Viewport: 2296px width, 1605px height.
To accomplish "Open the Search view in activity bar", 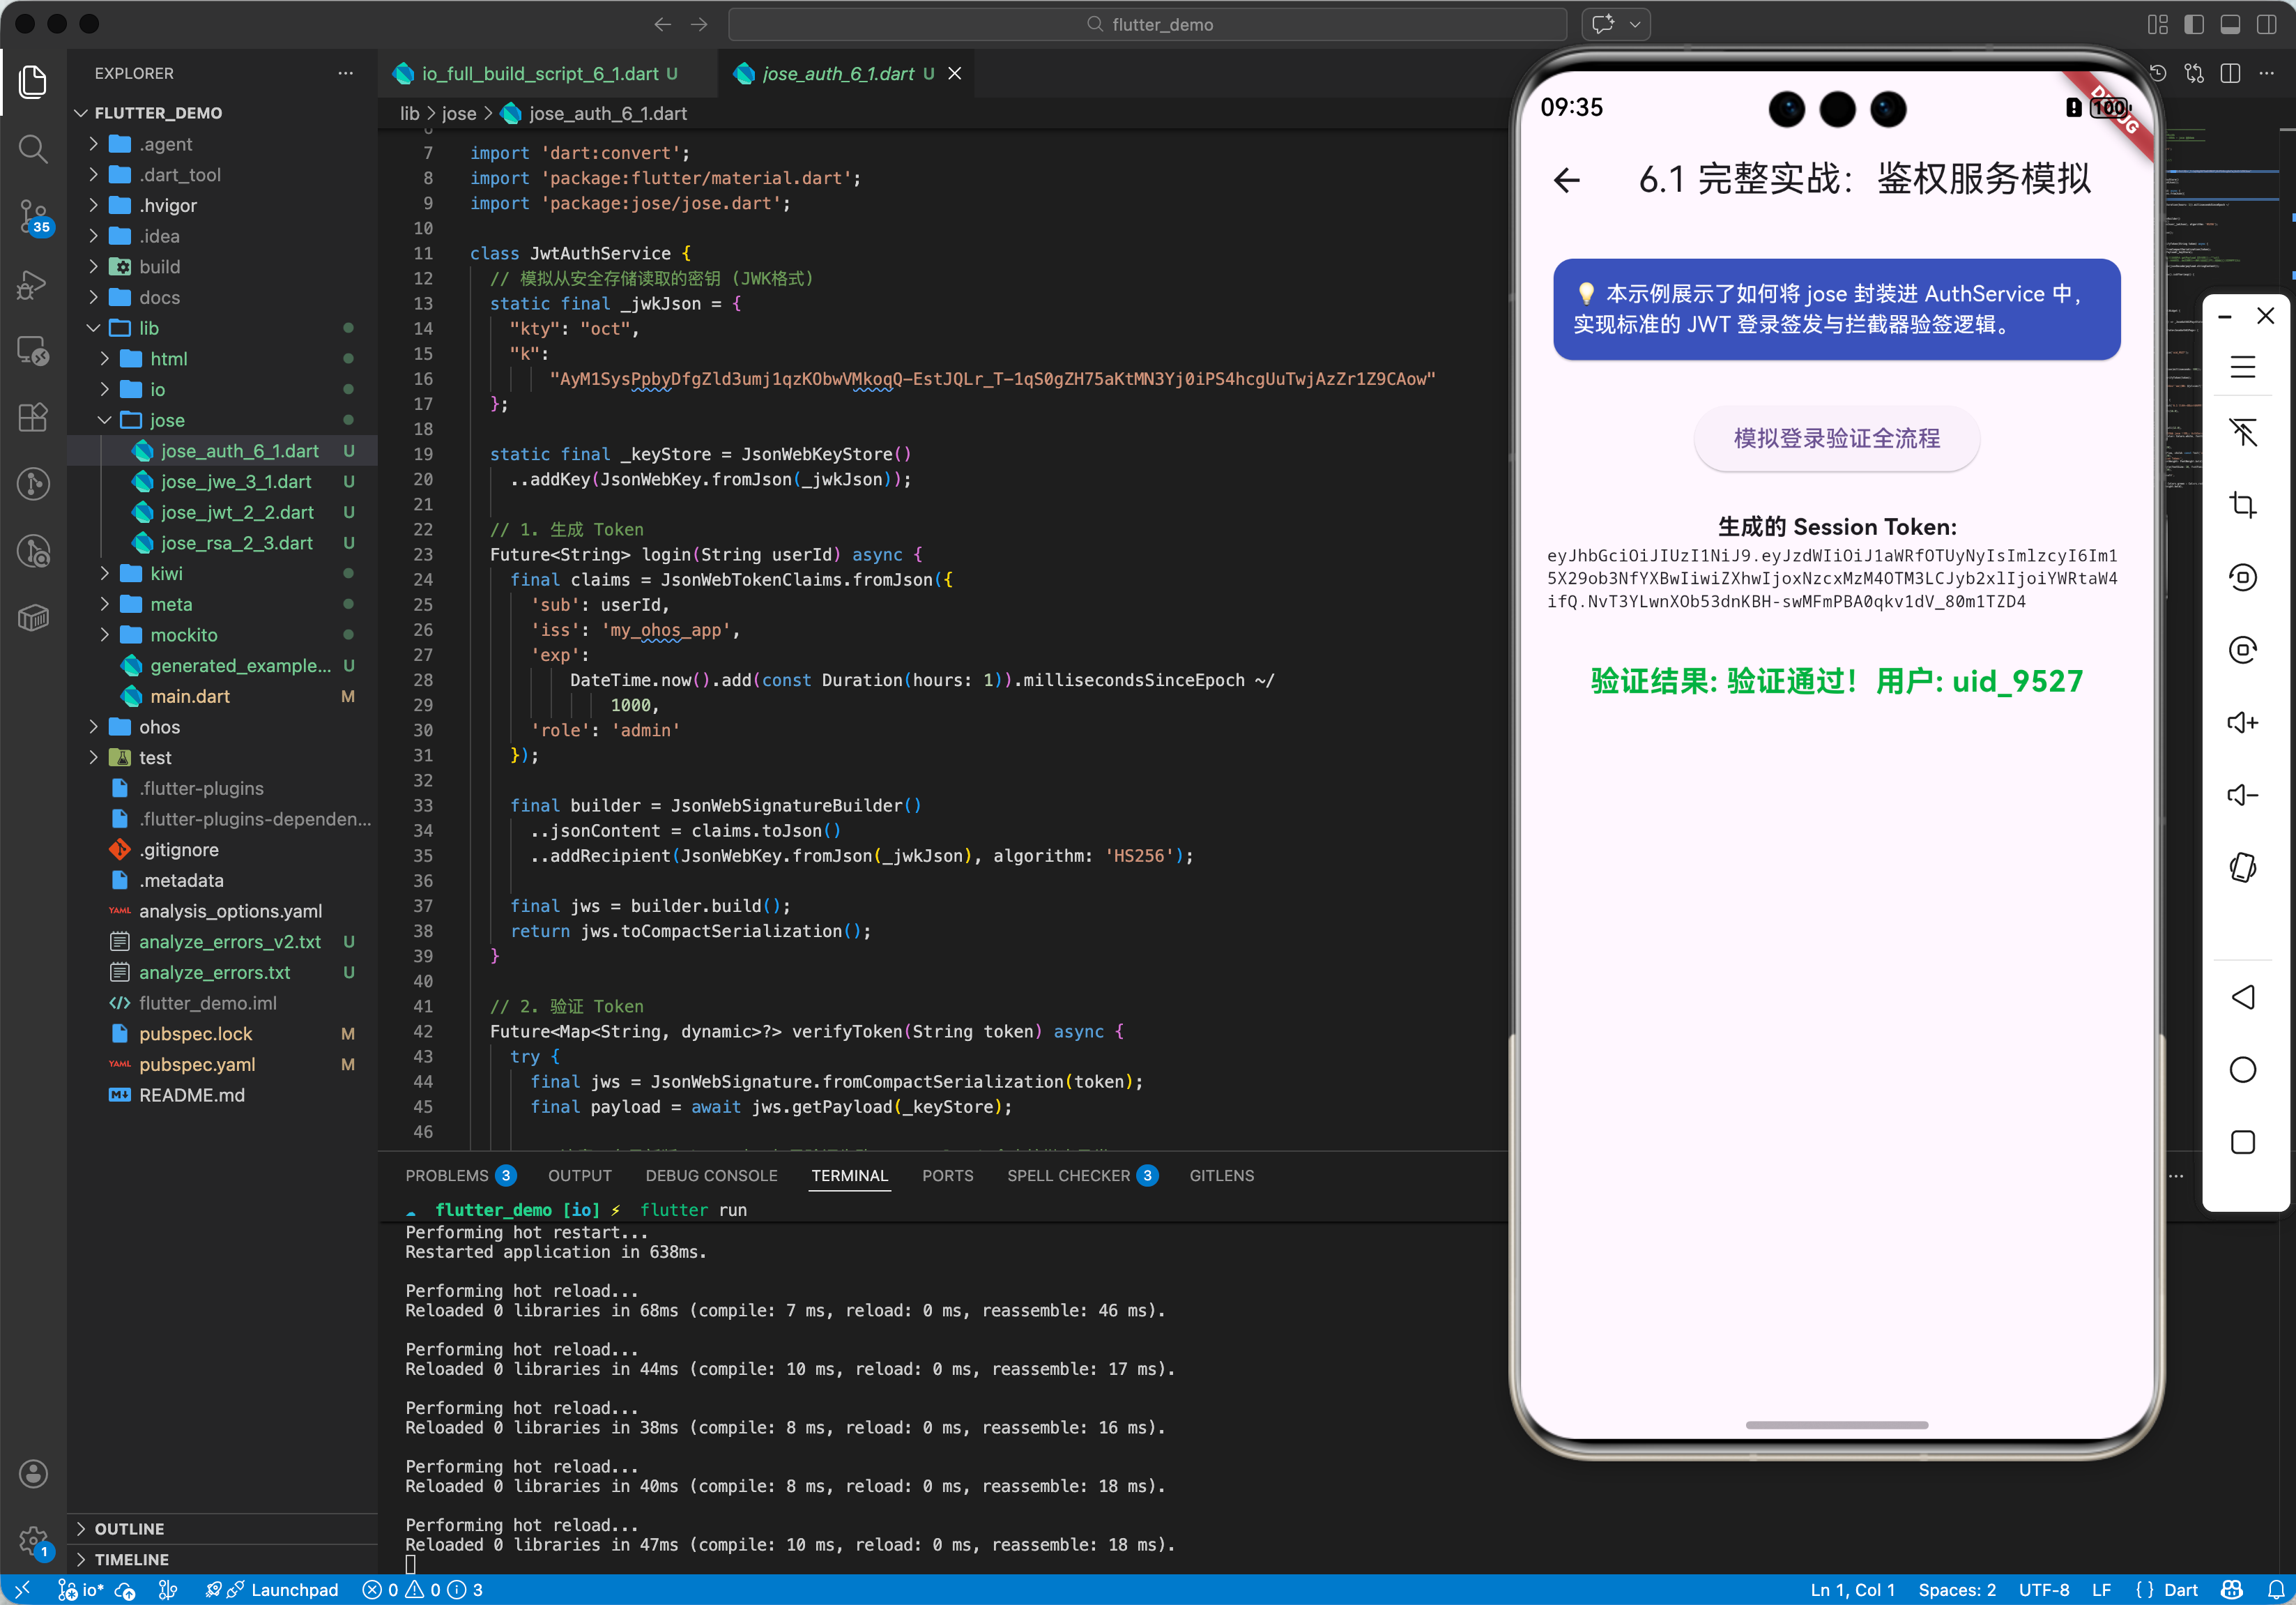I will tap(33, 149).
